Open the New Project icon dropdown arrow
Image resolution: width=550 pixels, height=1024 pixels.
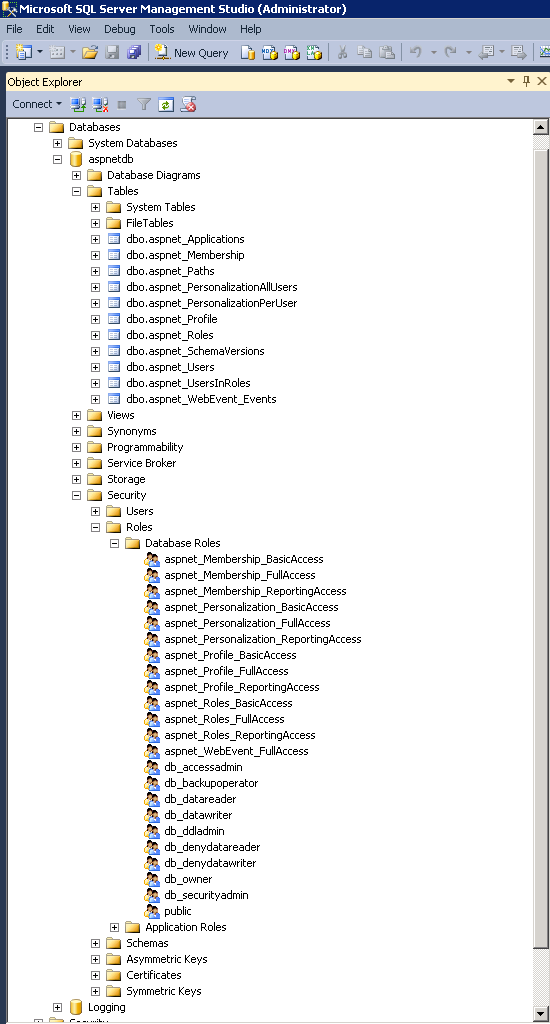tap(40, 52)
